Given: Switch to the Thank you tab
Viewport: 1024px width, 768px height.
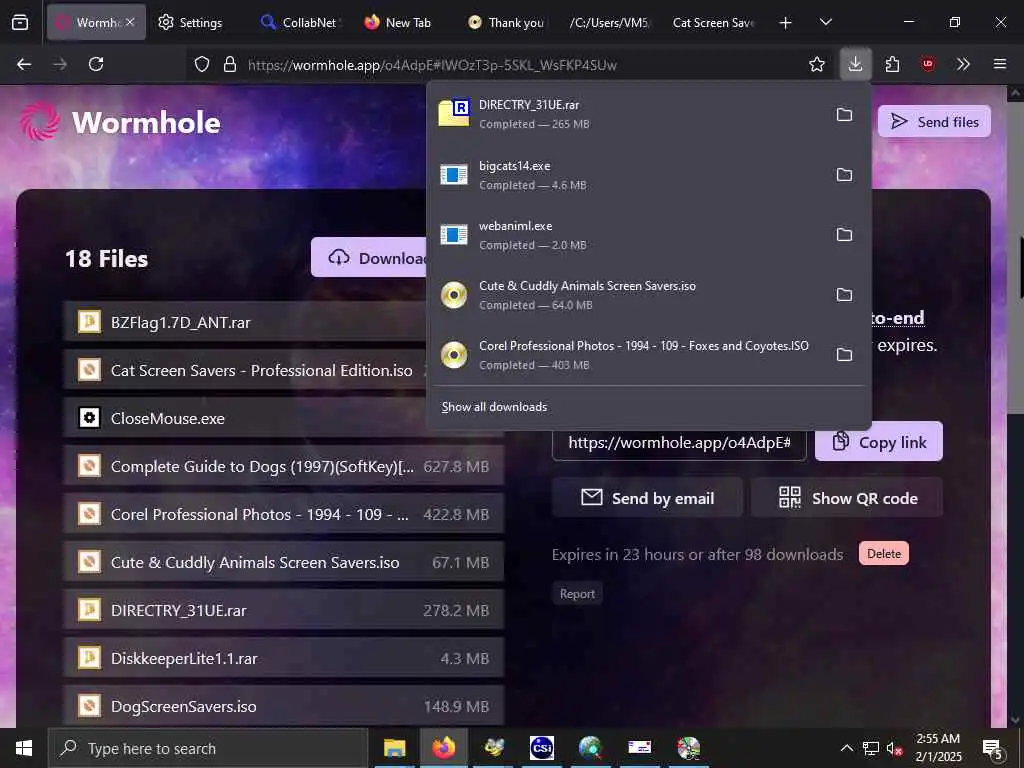Looking at the screenshot, I should [x=506, y=22].
